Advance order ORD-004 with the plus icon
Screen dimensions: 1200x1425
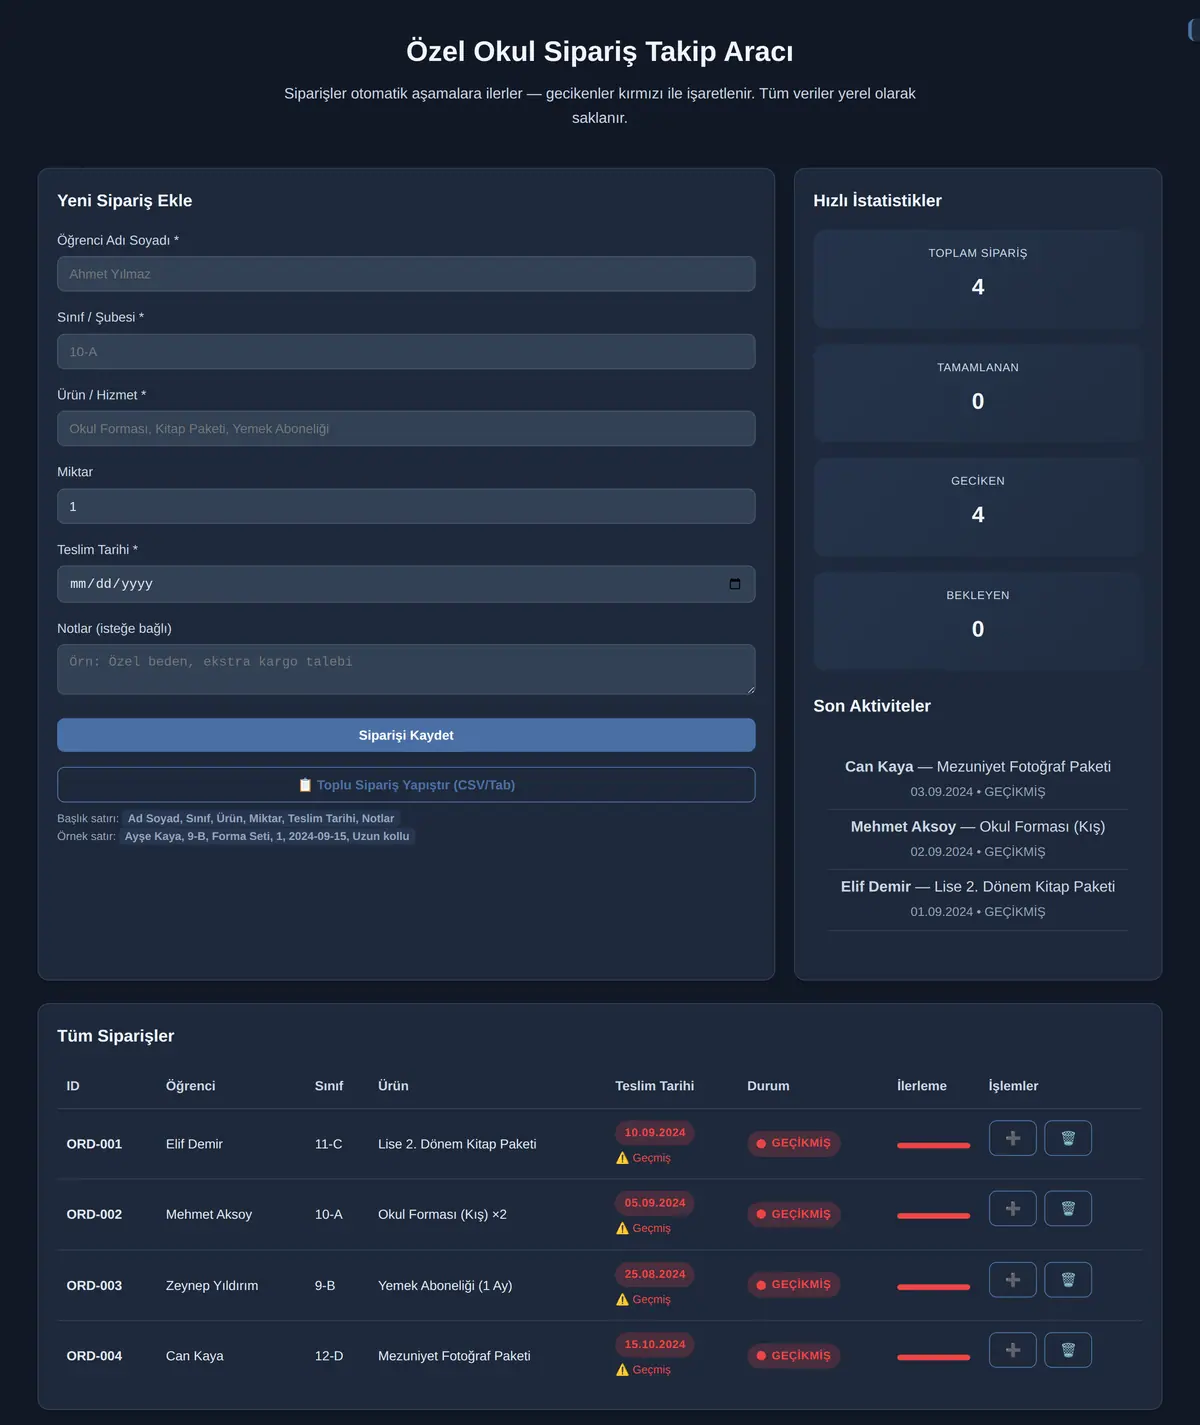(x=1012, y=1350)
